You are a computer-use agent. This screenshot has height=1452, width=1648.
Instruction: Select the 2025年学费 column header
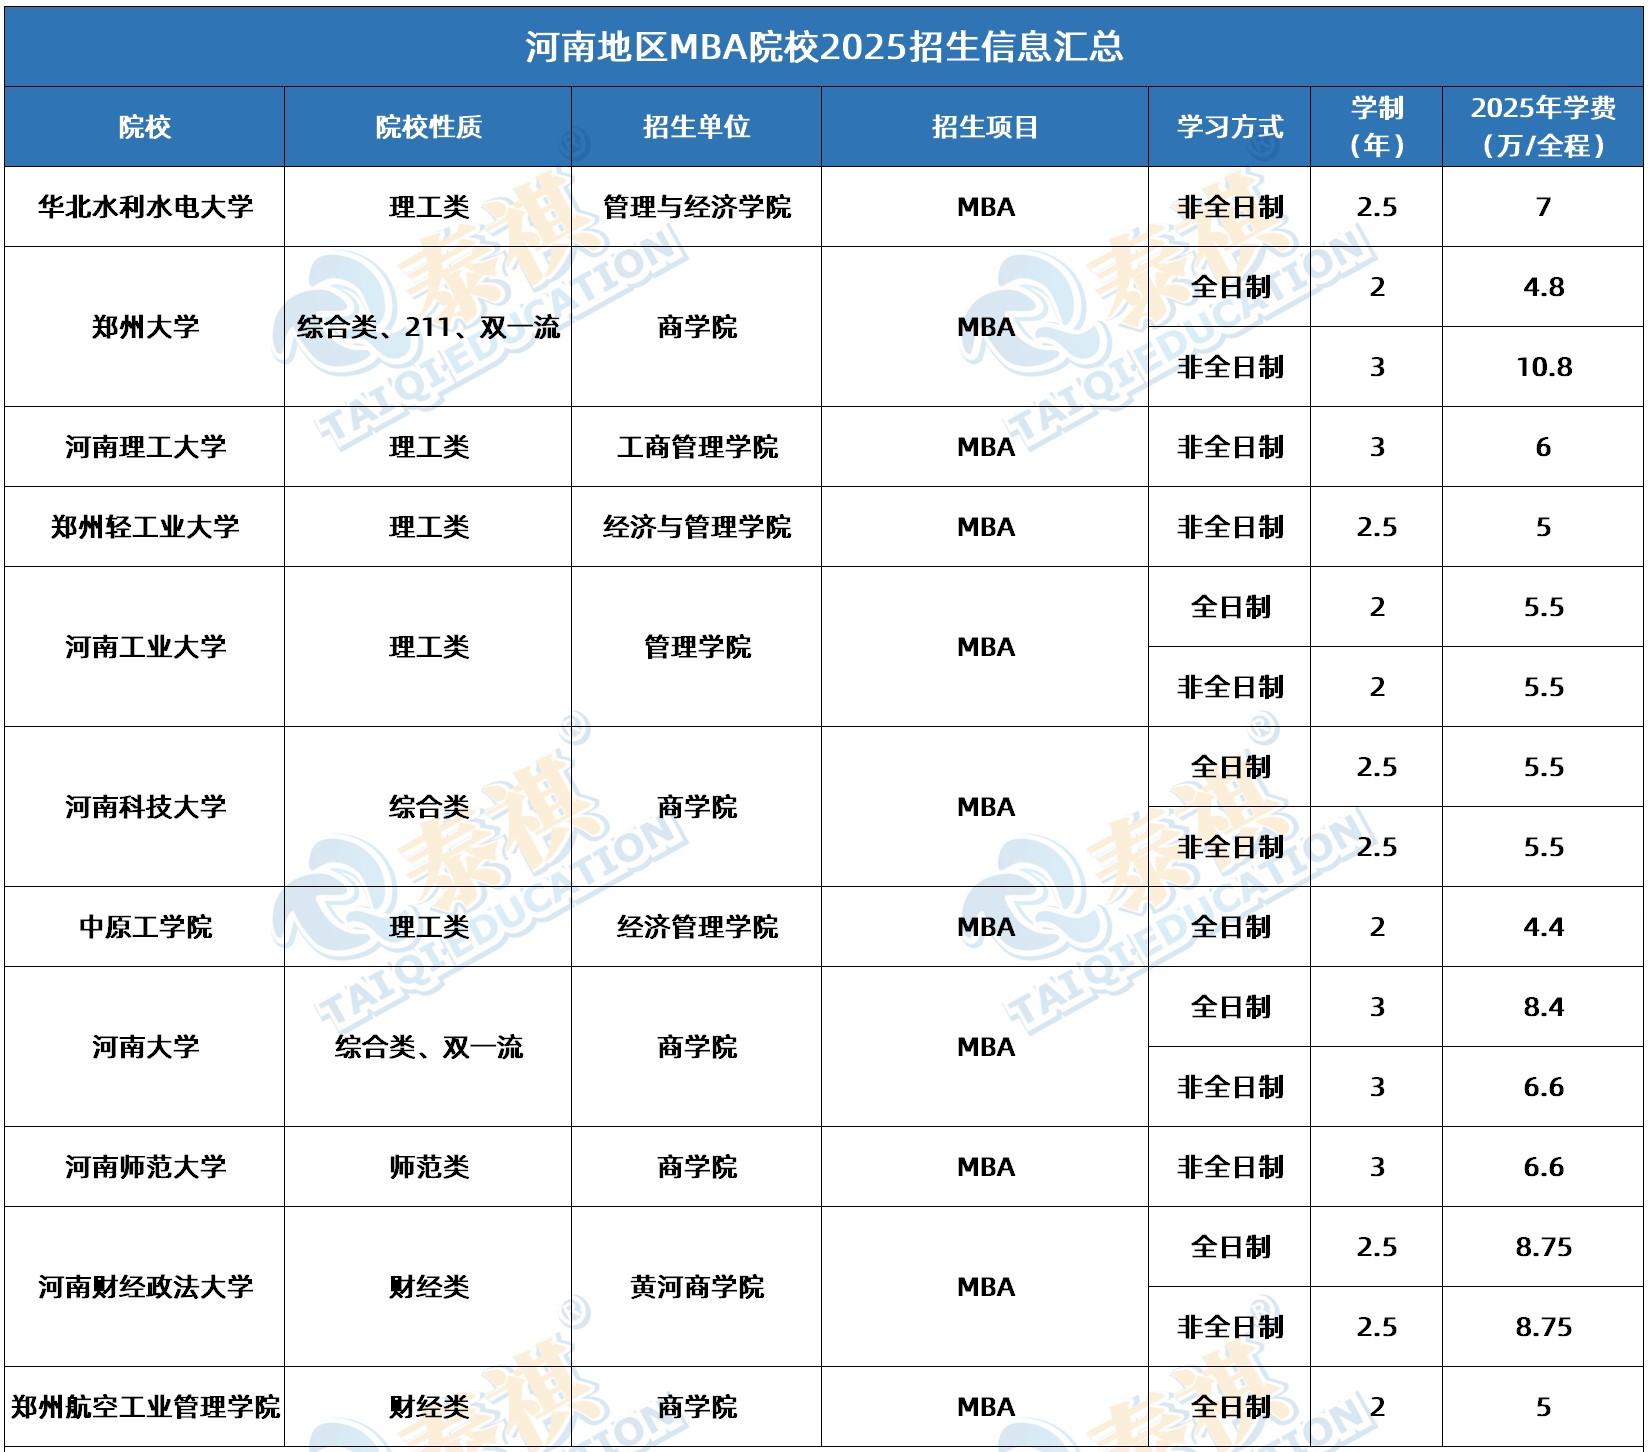[1543, 127]
